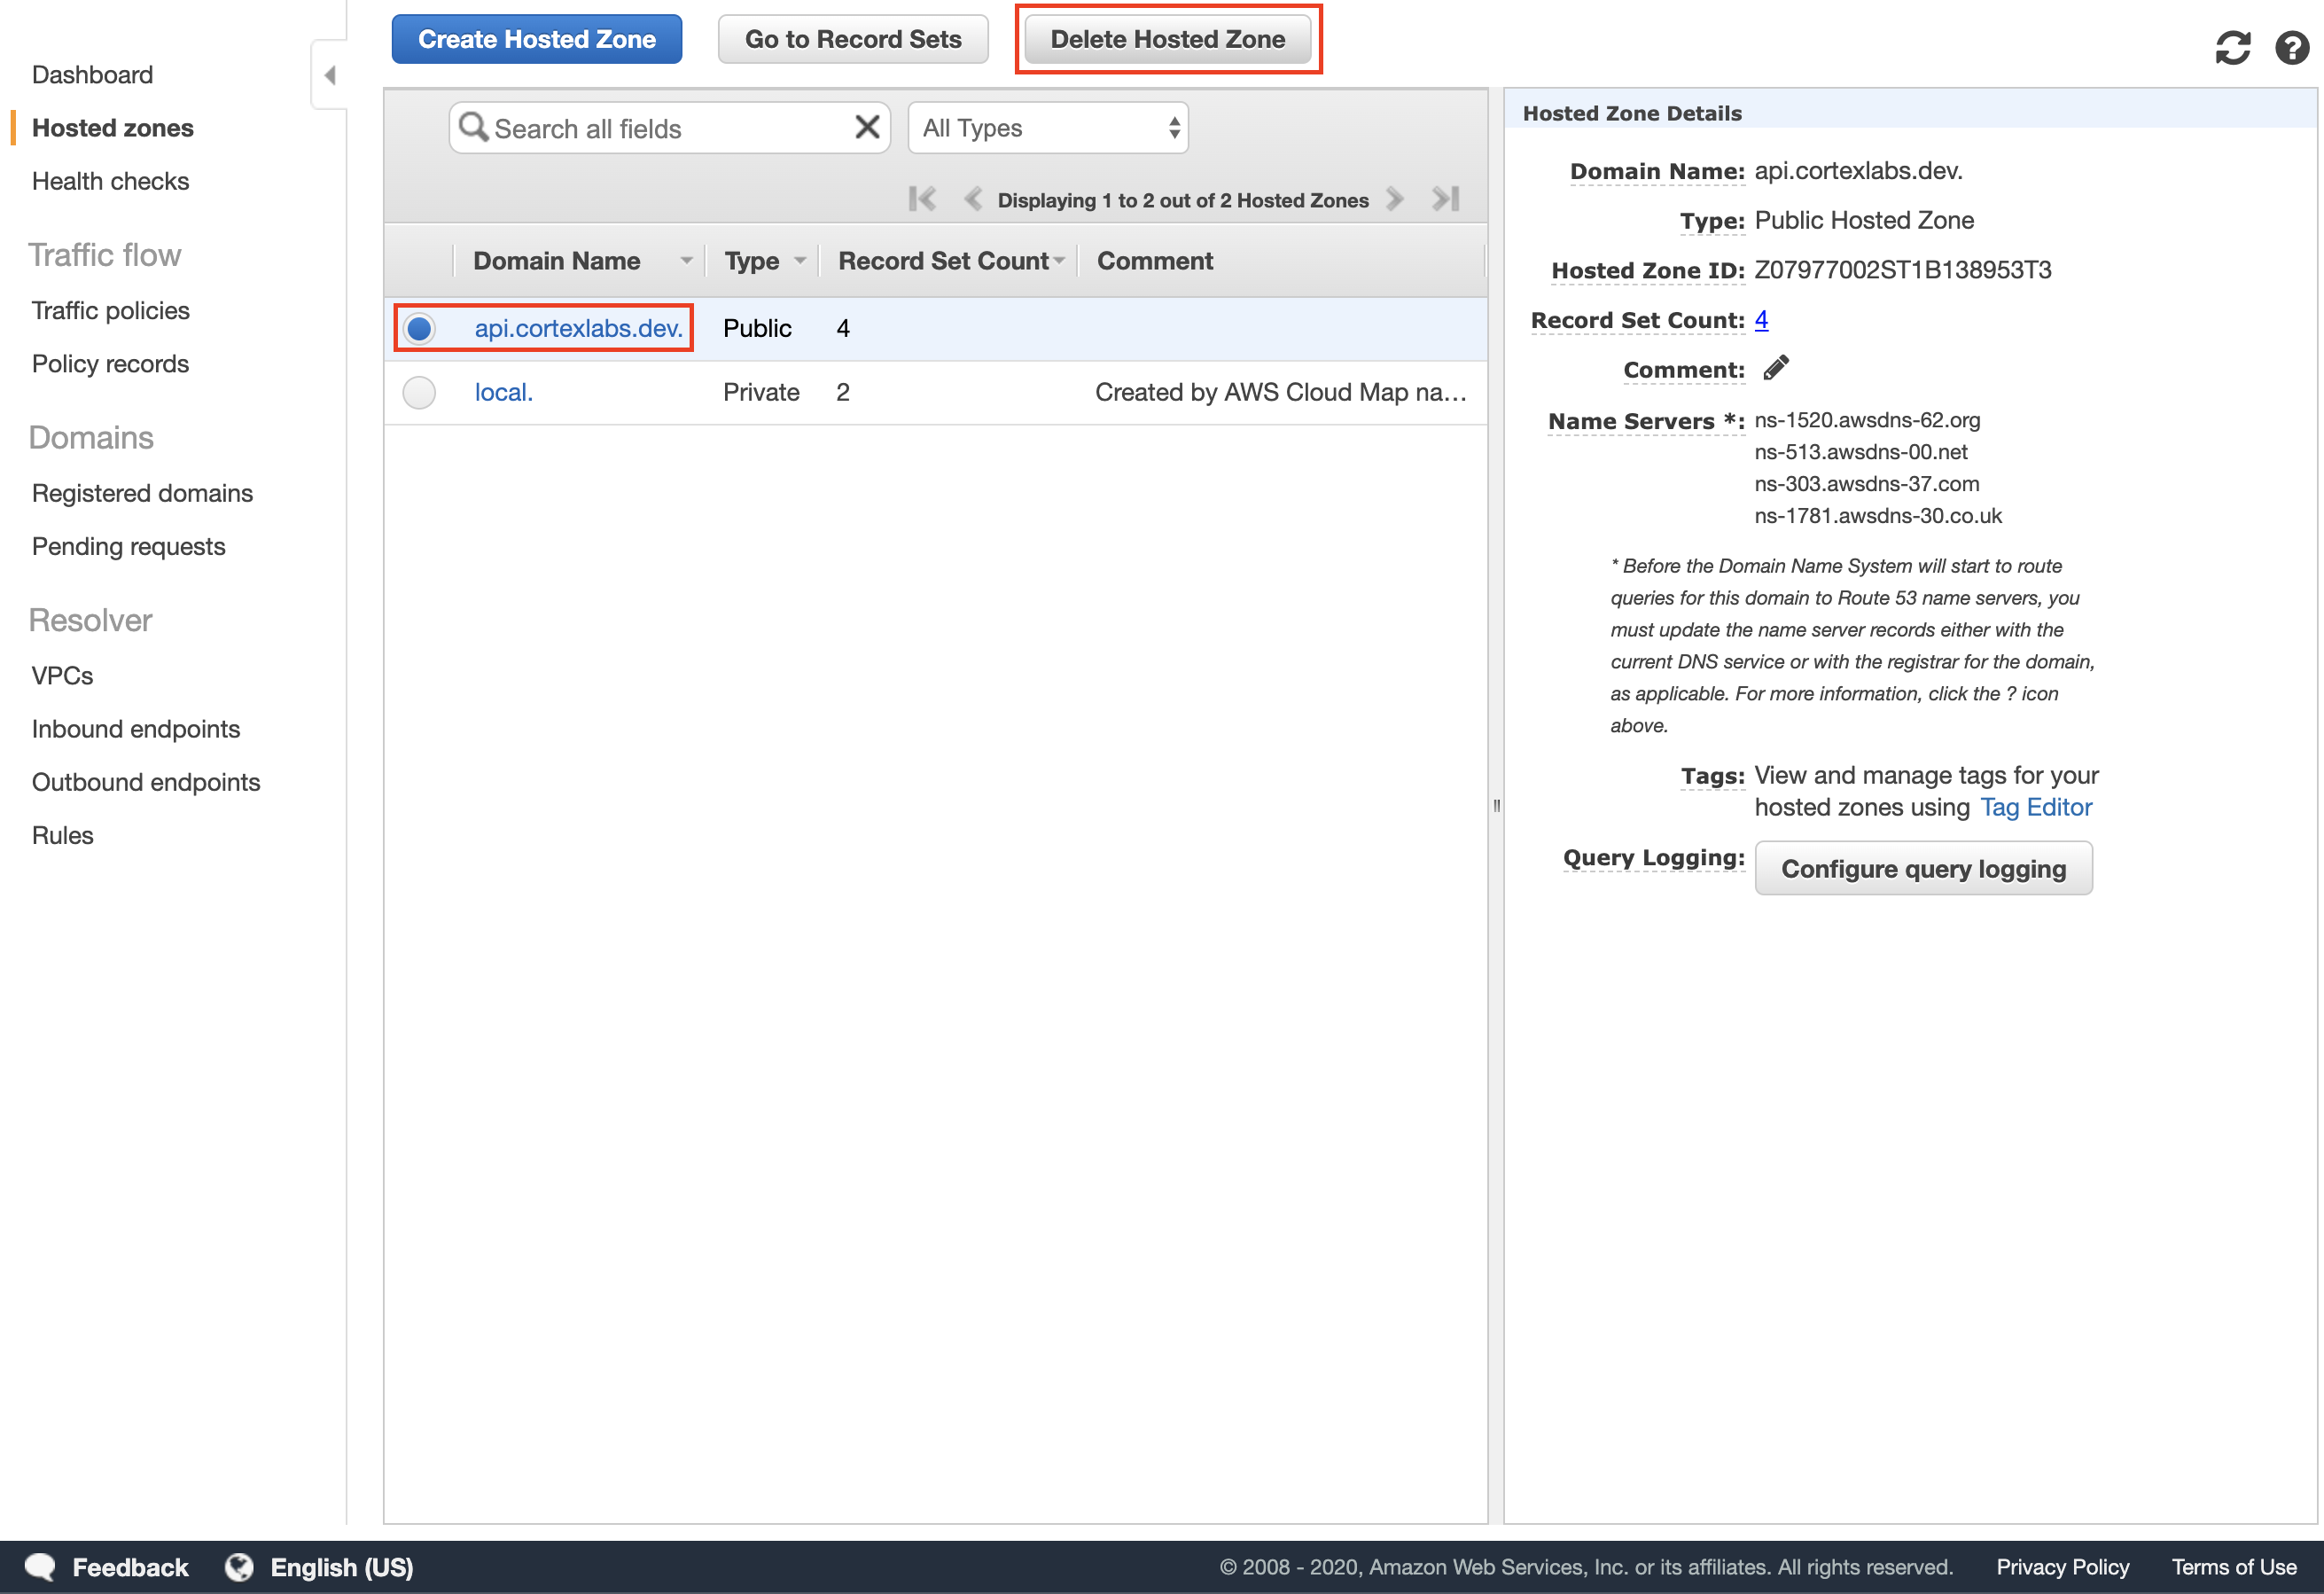2324x1594 pixels.
Task: Select the api.cortexlabs.dev. radio button
Action: point(419,328)
